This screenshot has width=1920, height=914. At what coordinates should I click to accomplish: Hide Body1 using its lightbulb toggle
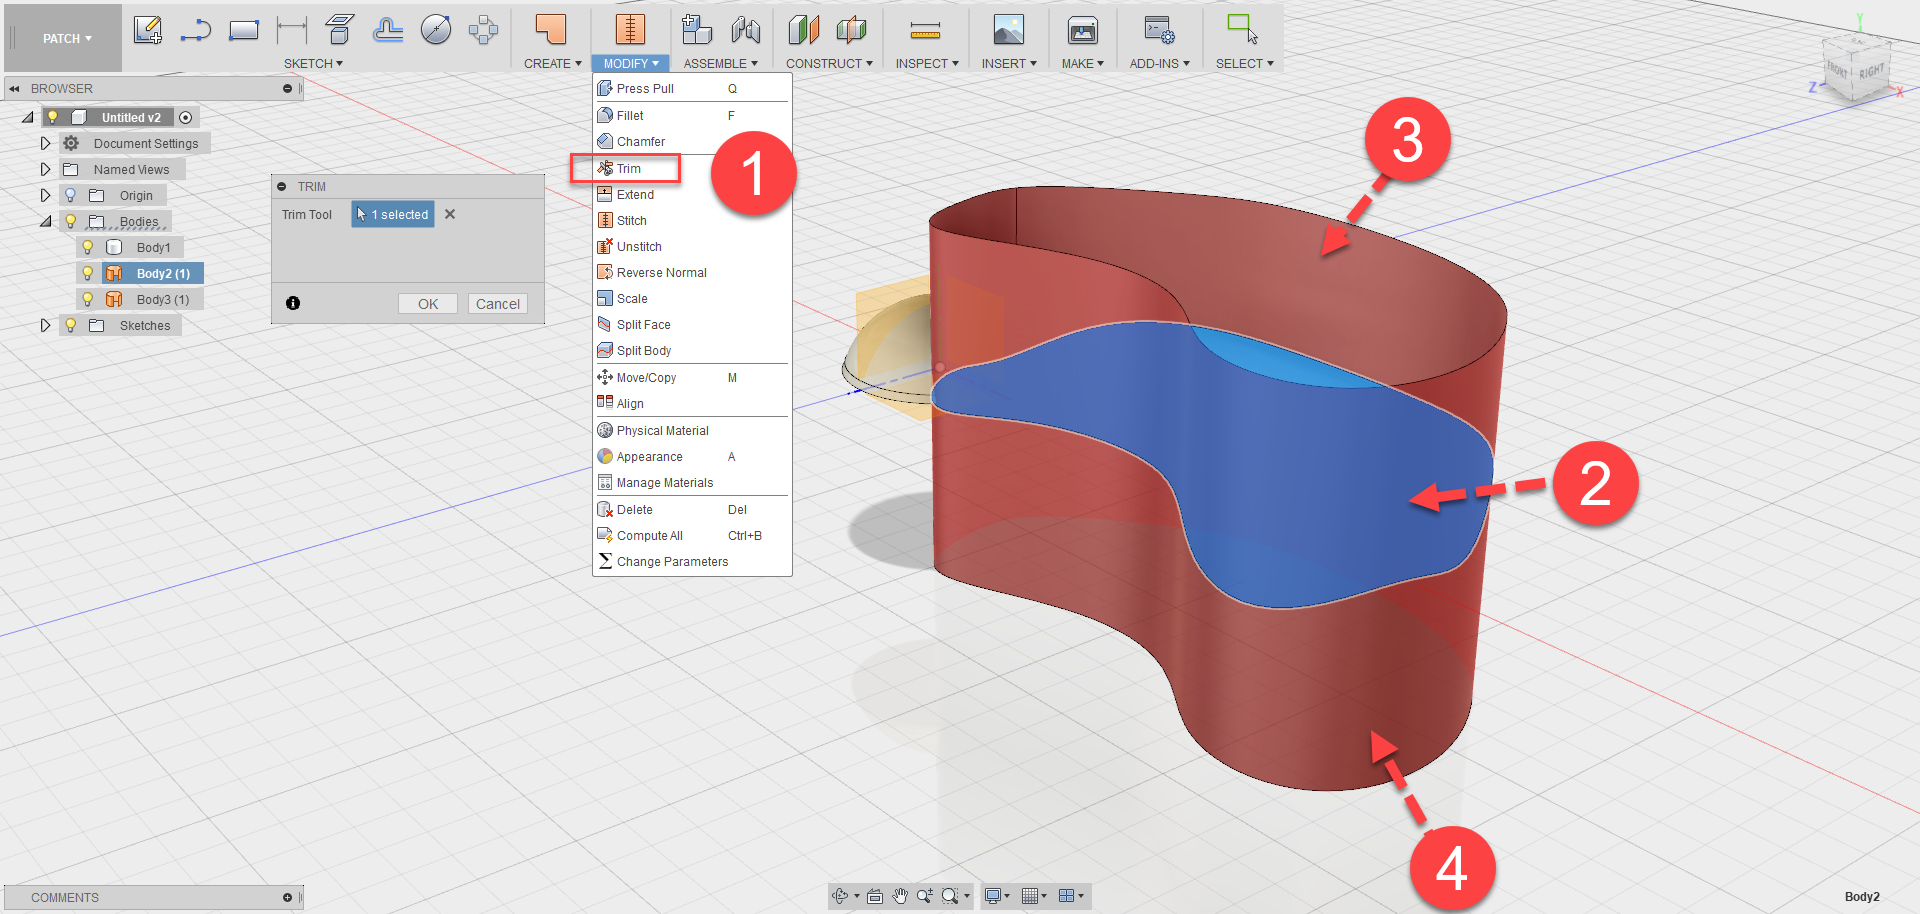coord(87,247)
